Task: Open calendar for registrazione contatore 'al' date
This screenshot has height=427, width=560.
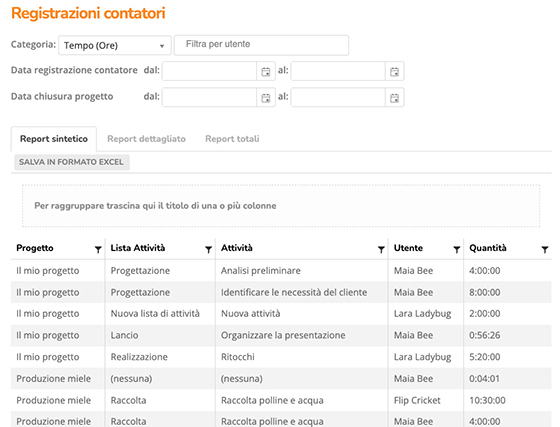Action: coord(394,71)
